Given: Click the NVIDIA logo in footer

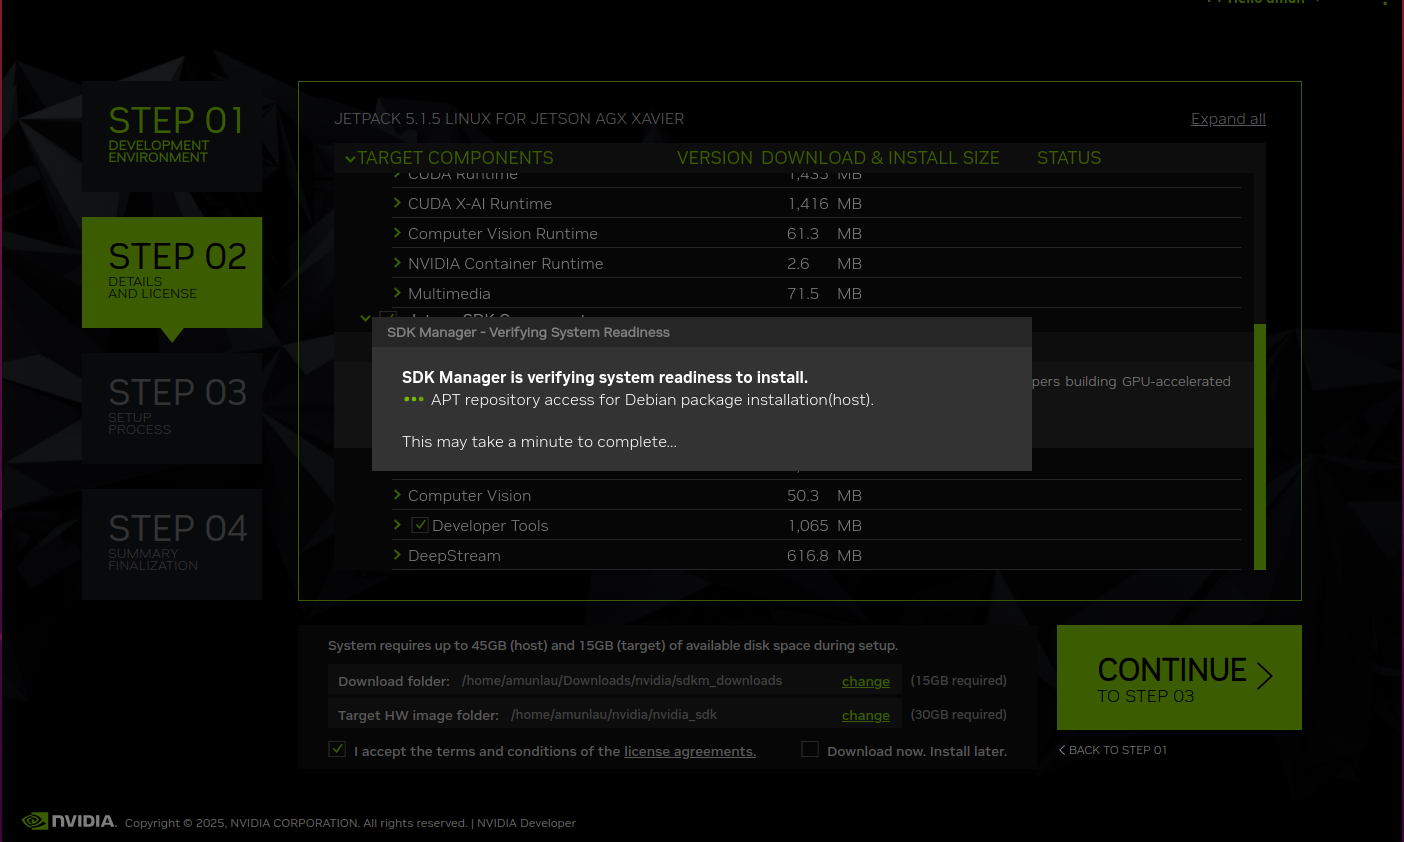Looking at the screenshot, I should point(69,821).
